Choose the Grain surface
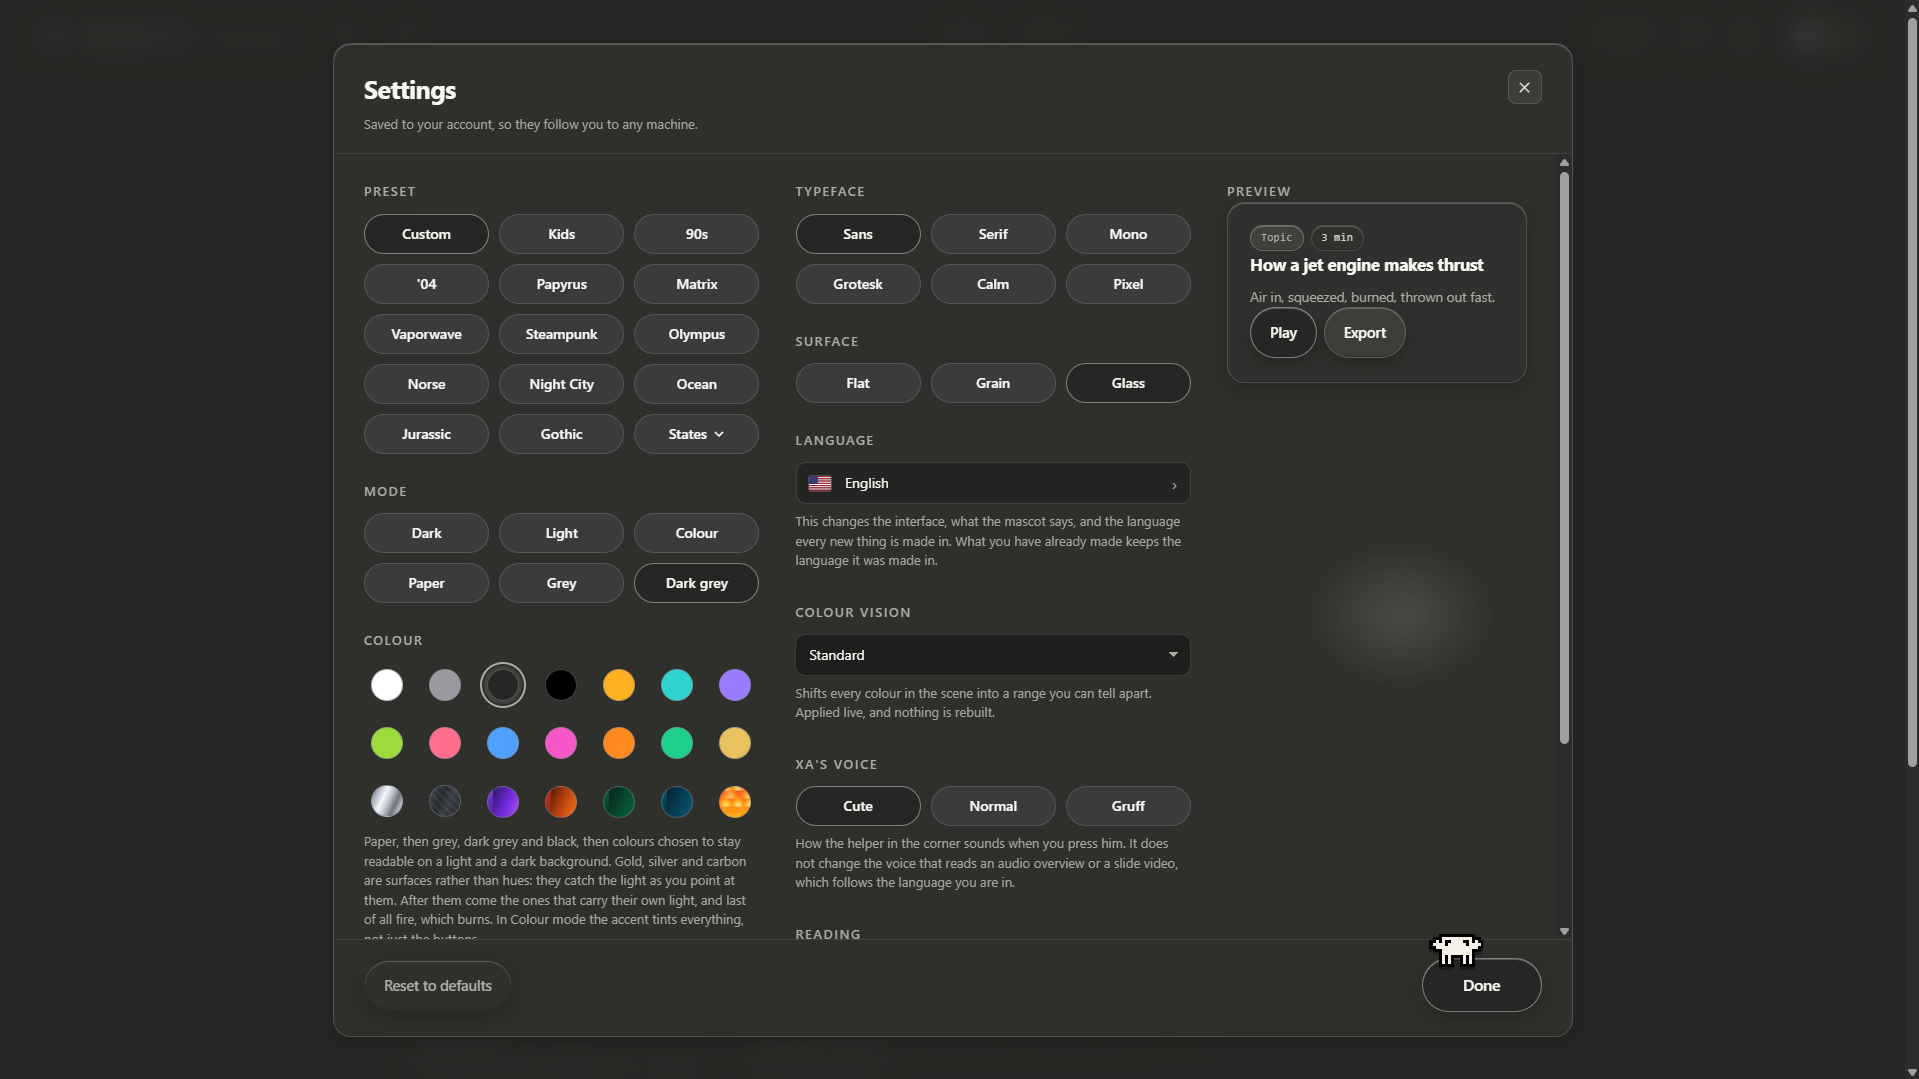 point(992,383)
